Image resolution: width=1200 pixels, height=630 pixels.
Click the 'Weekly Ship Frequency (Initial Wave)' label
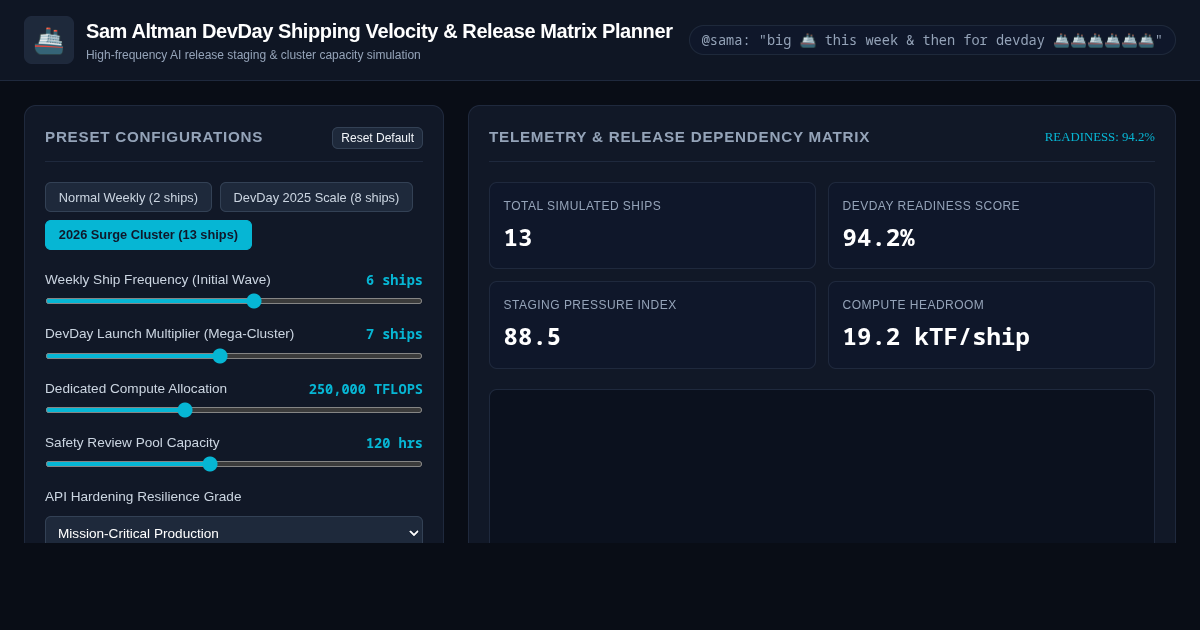(158, 280)
